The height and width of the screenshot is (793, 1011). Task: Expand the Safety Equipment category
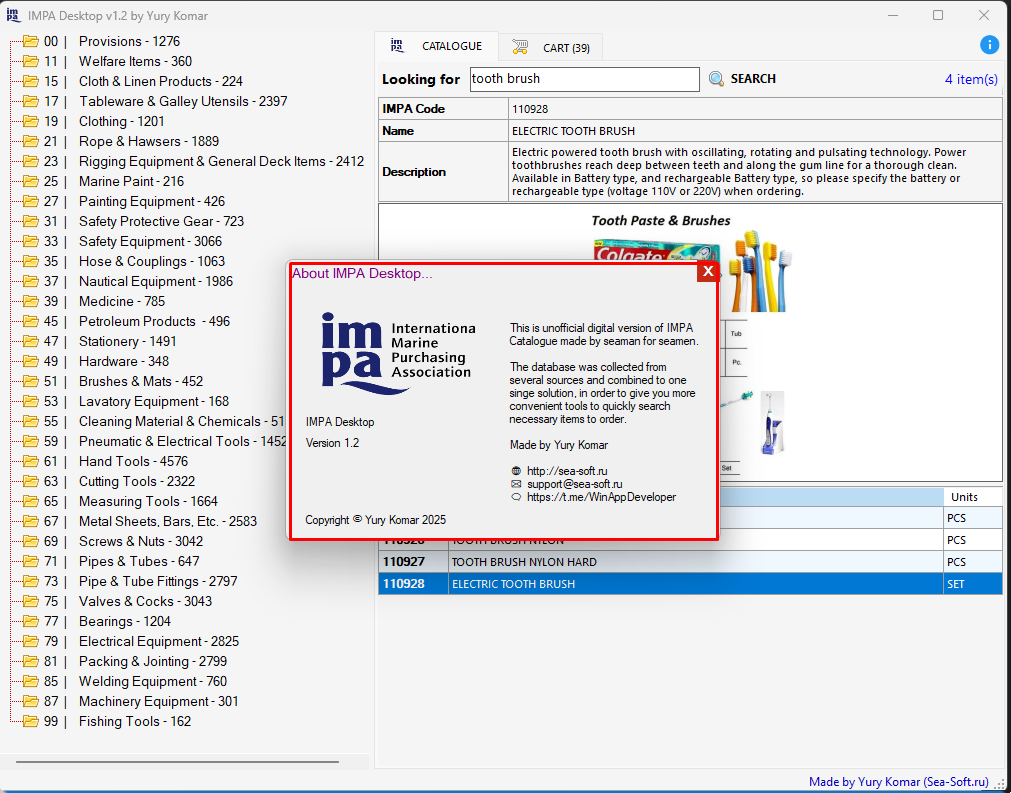pyautogui.click(x=150, y=241)
